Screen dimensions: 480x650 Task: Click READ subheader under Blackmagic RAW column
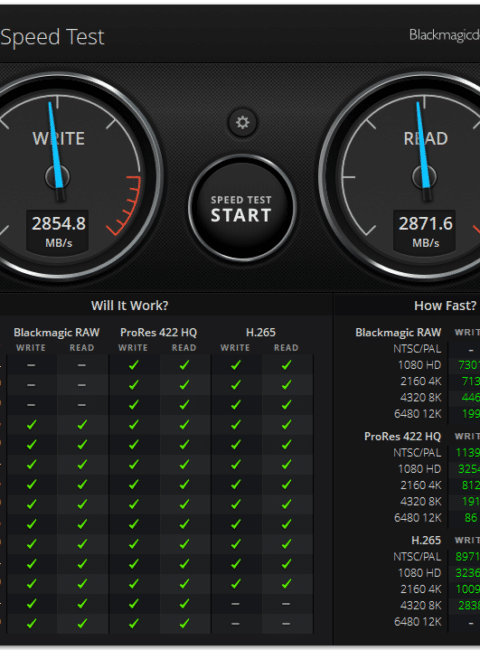pos(82,348)
